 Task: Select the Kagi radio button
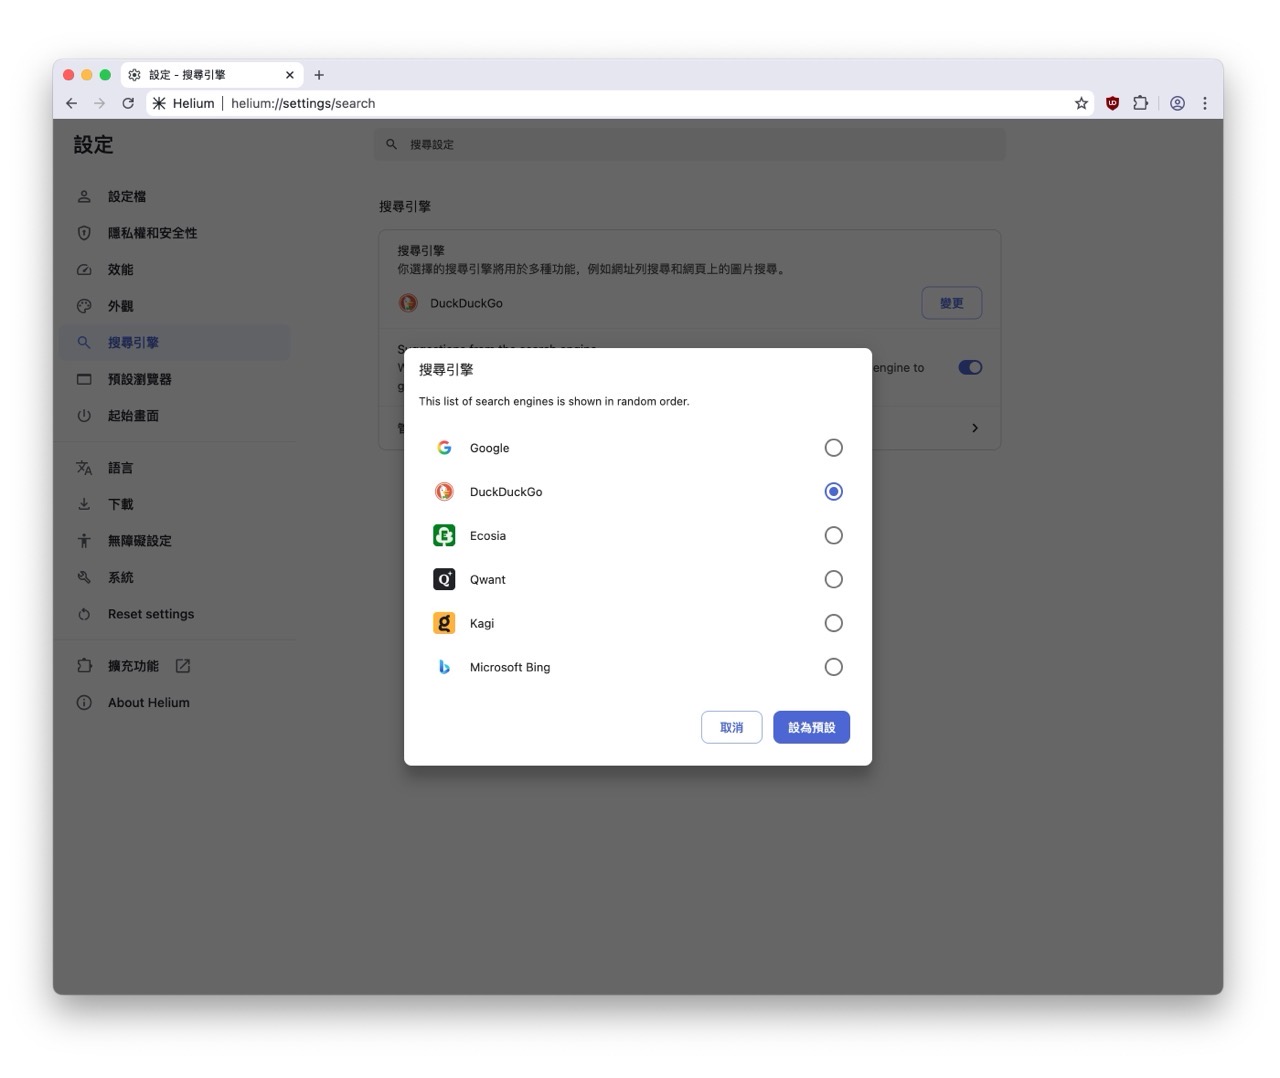point(833,623)
